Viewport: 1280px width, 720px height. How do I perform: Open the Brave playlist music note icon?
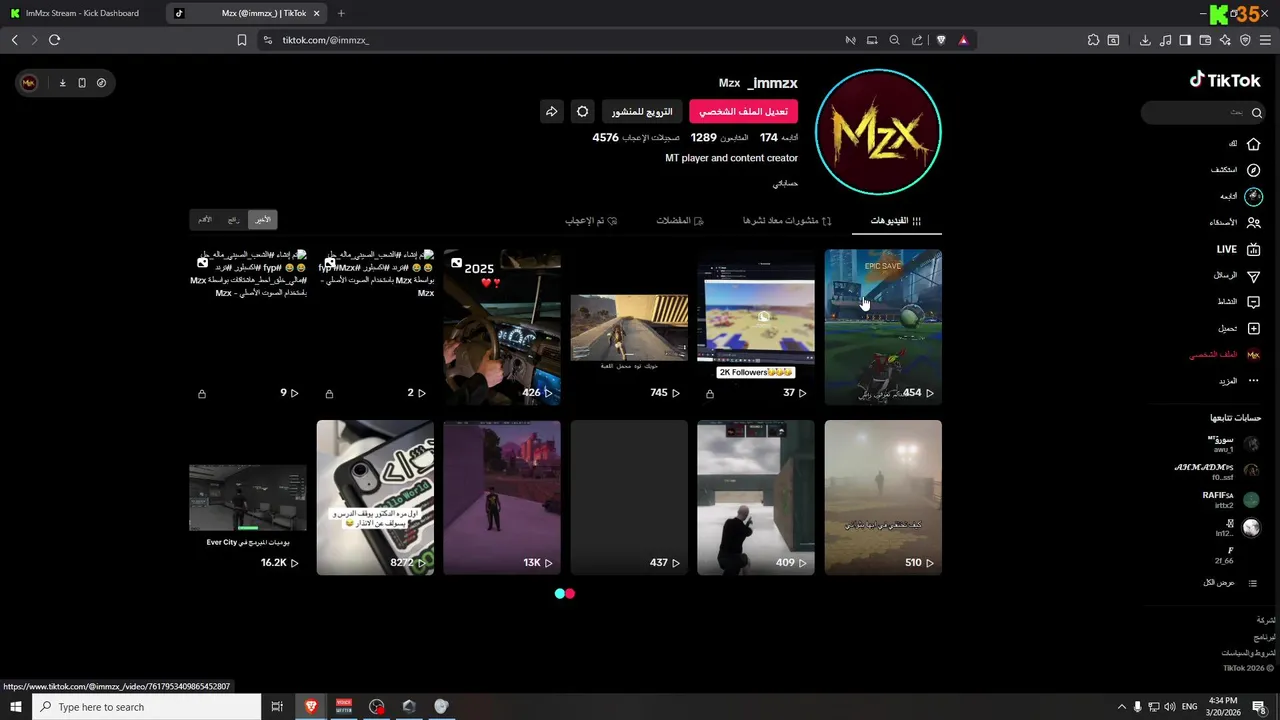[1165, 40]
